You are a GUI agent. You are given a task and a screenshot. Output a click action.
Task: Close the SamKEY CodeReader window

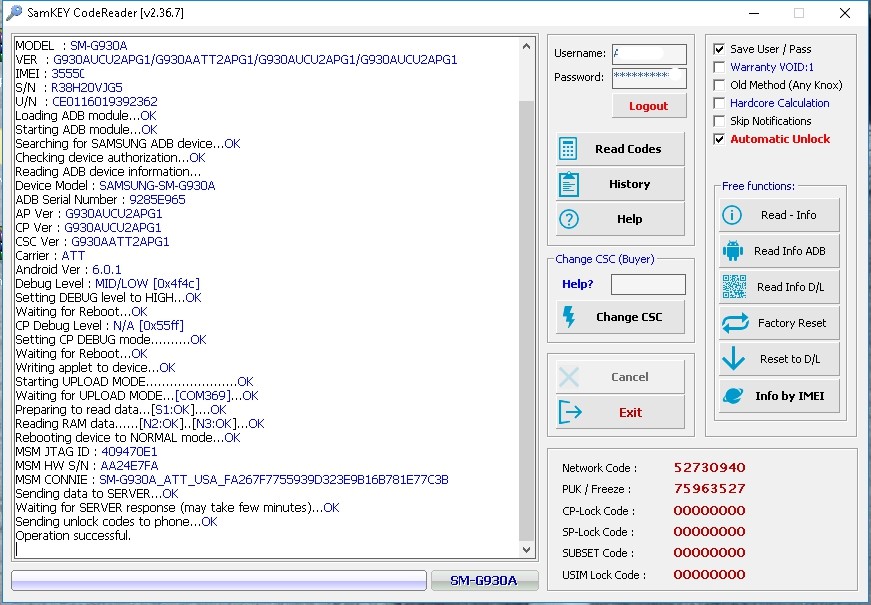coord(845,13)
